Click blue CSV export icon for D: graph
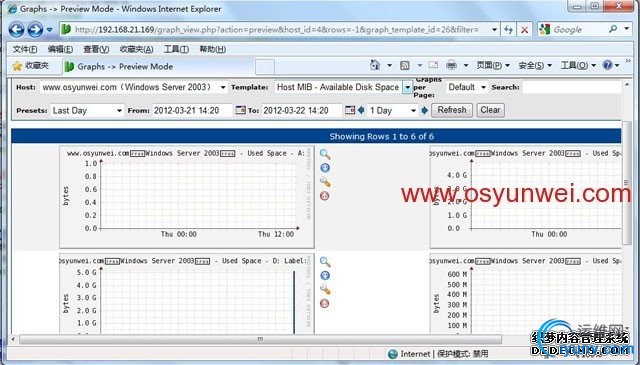 [325, 276]
